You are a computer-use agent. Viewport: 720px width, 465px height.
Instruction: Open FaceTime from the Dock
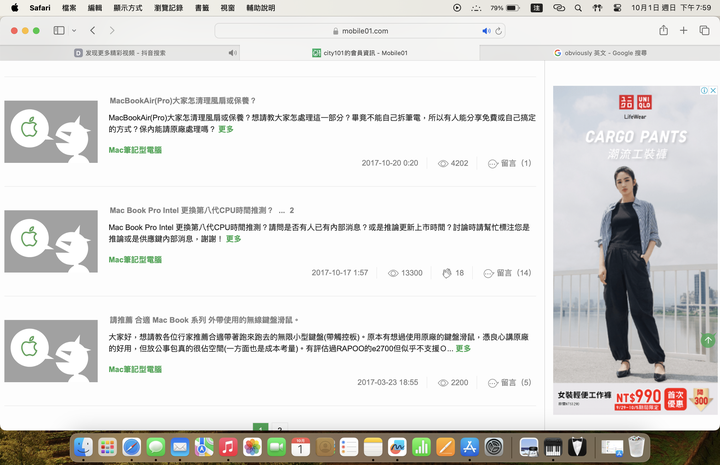click(x=276, y=447)
